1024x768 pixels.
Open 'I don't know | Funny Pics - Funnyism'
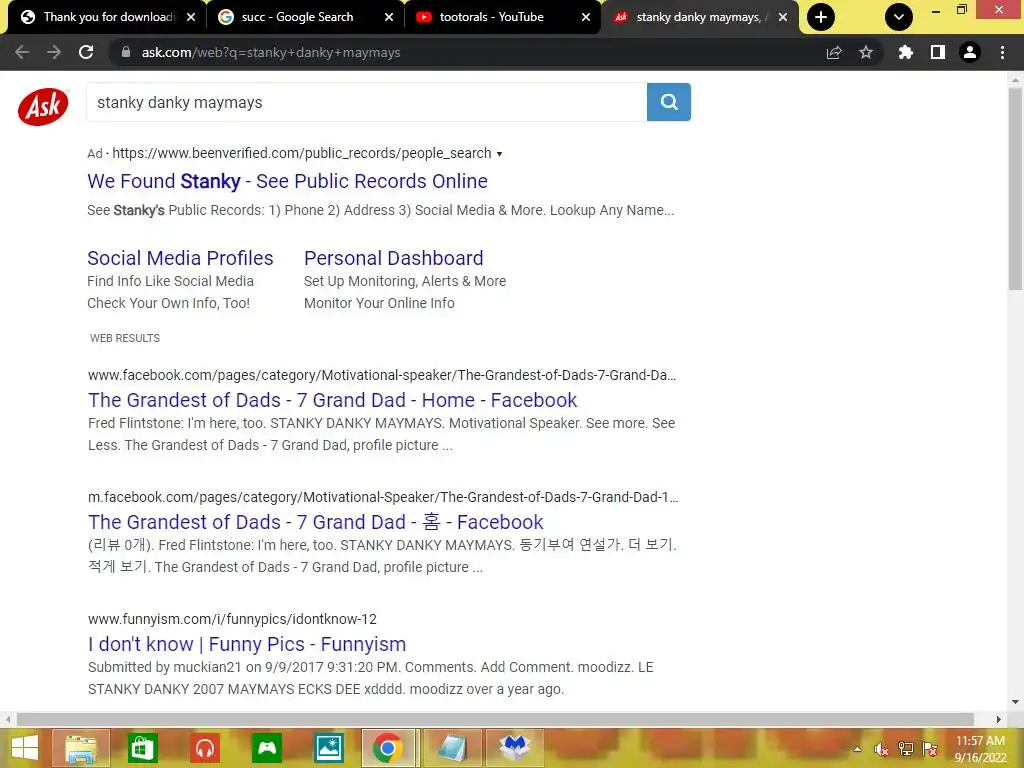(247, 644)
